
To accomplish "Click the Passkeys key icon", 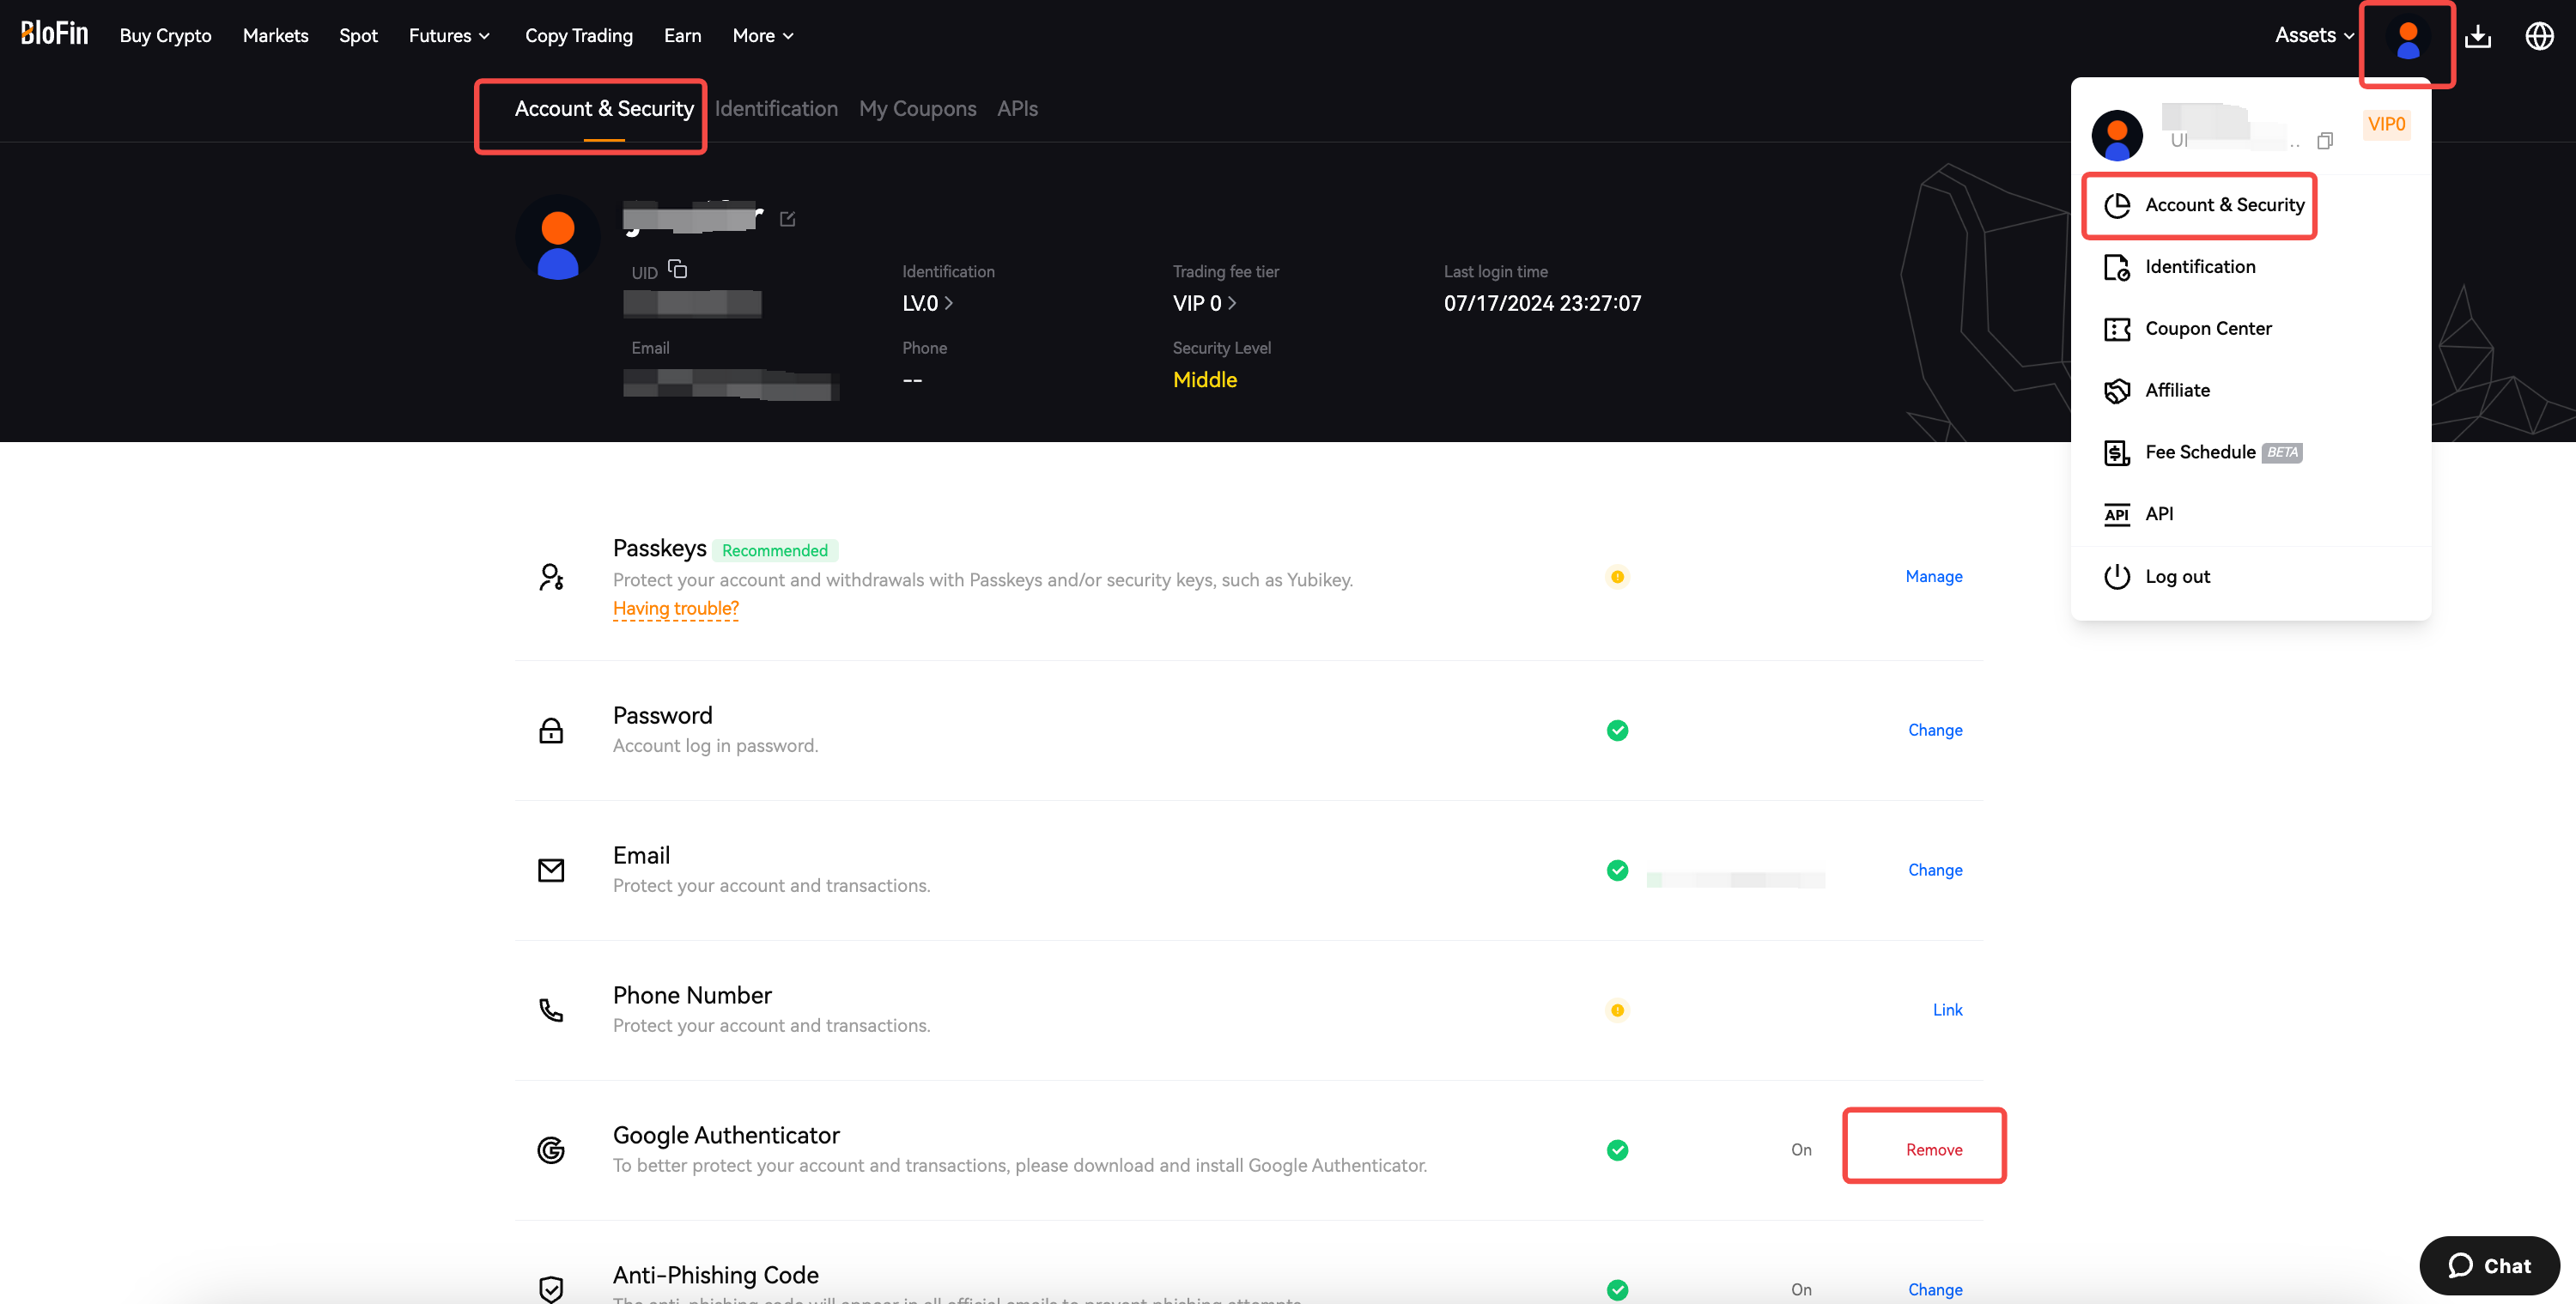I will [551, 576].
